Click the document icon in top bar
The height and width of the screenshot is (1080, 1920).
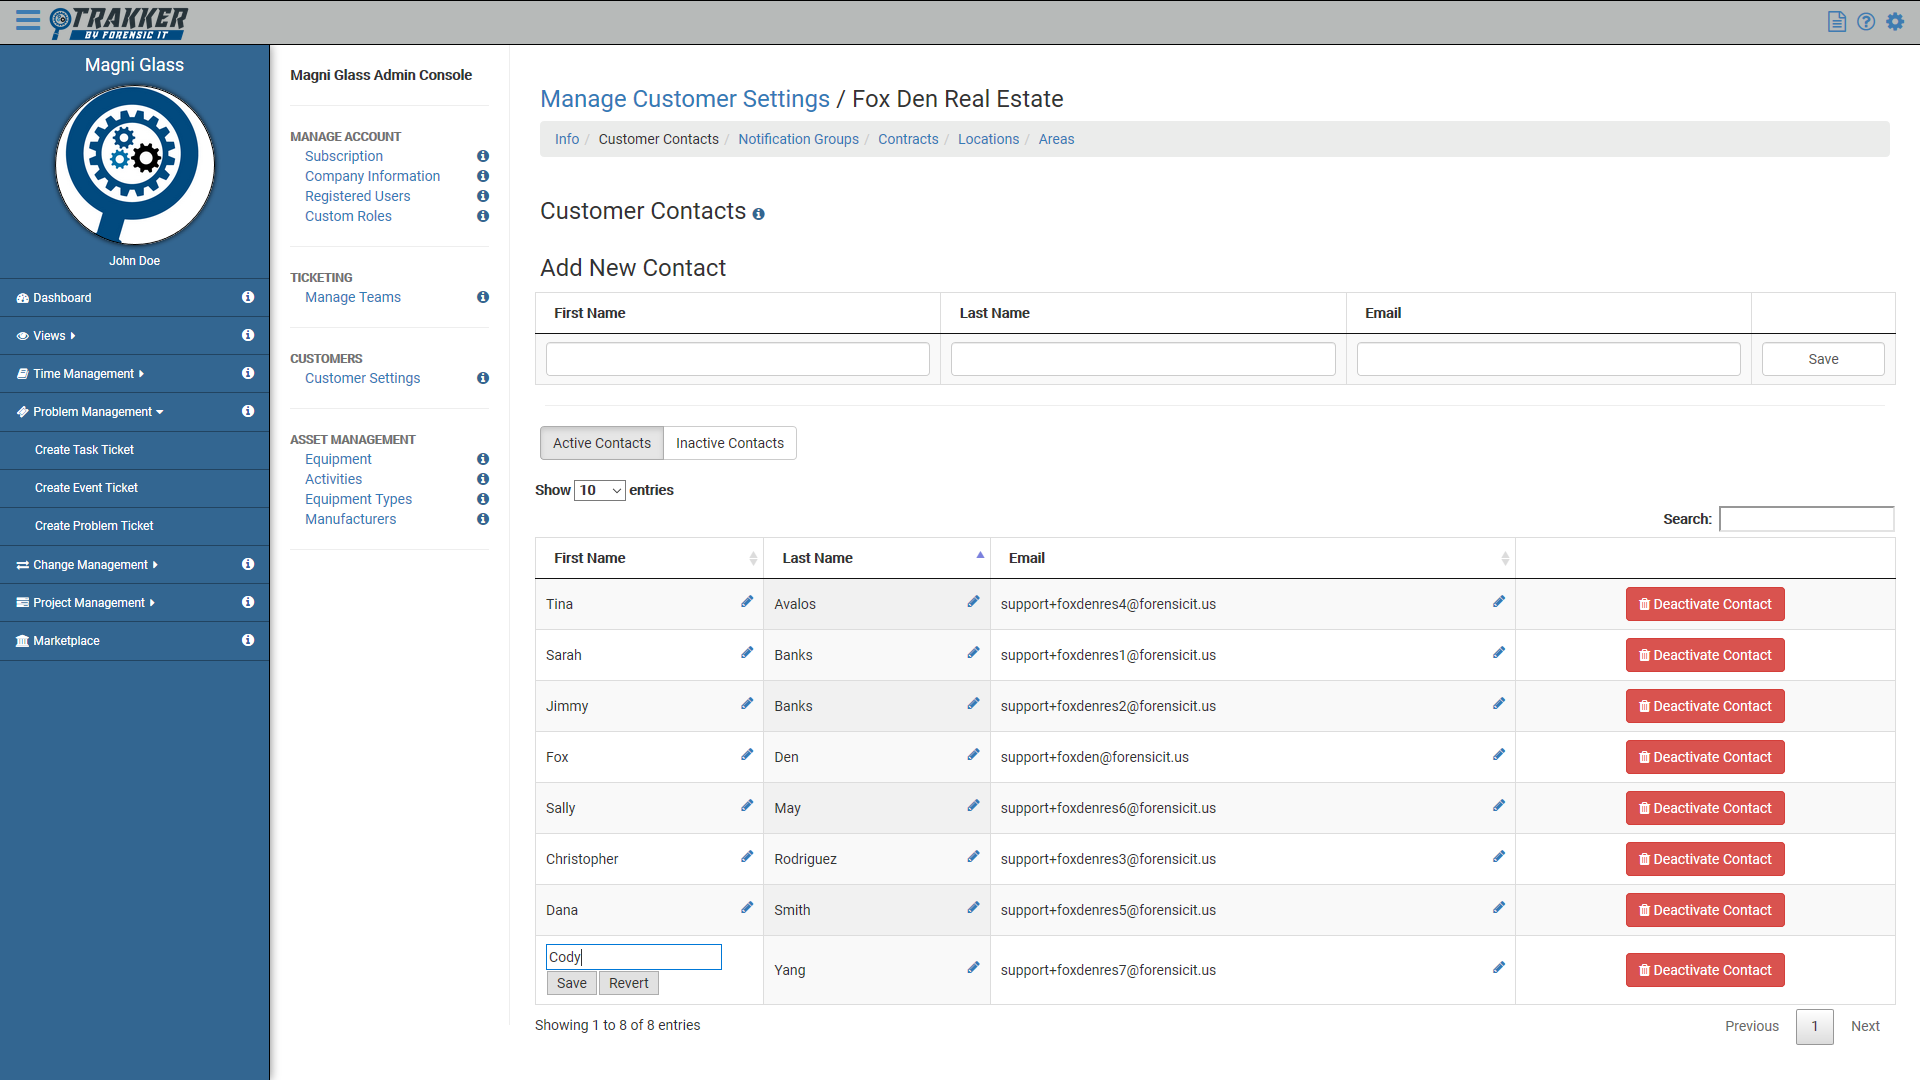pyautogui.click(x=1836, y=22)
